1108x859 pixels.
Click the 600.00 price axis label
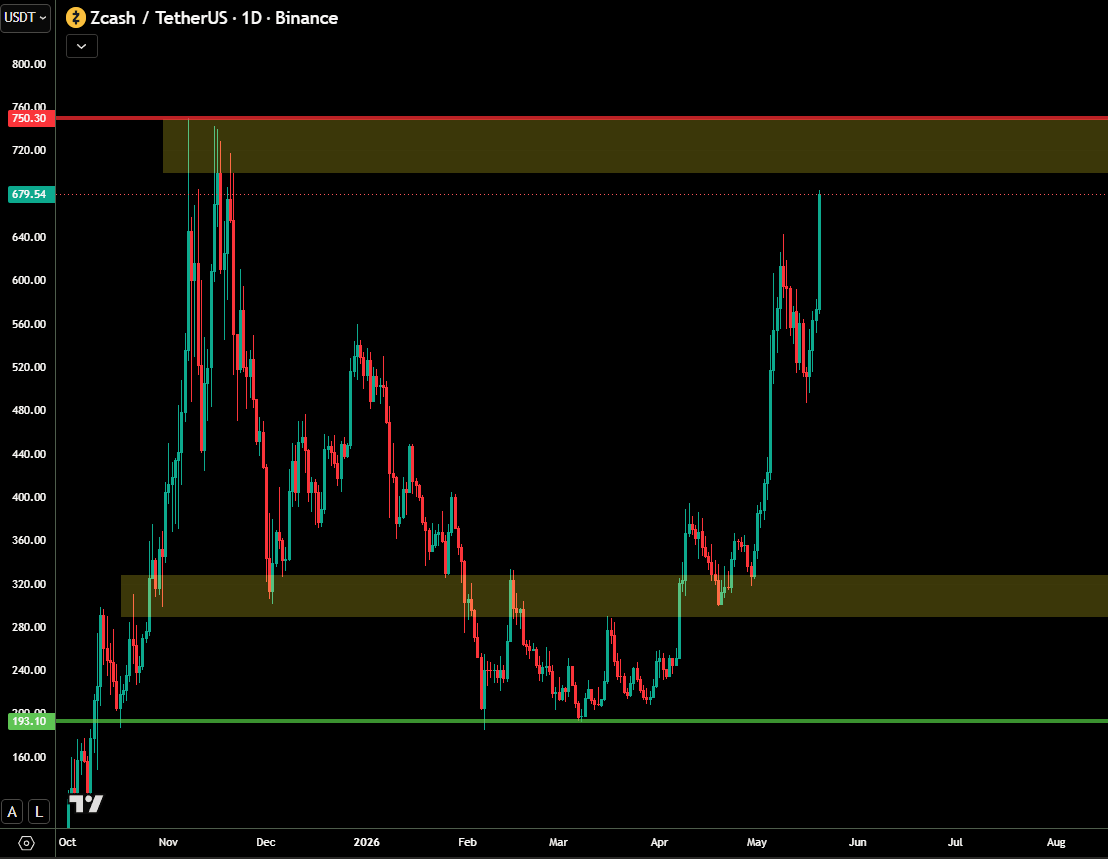[29, 280]
